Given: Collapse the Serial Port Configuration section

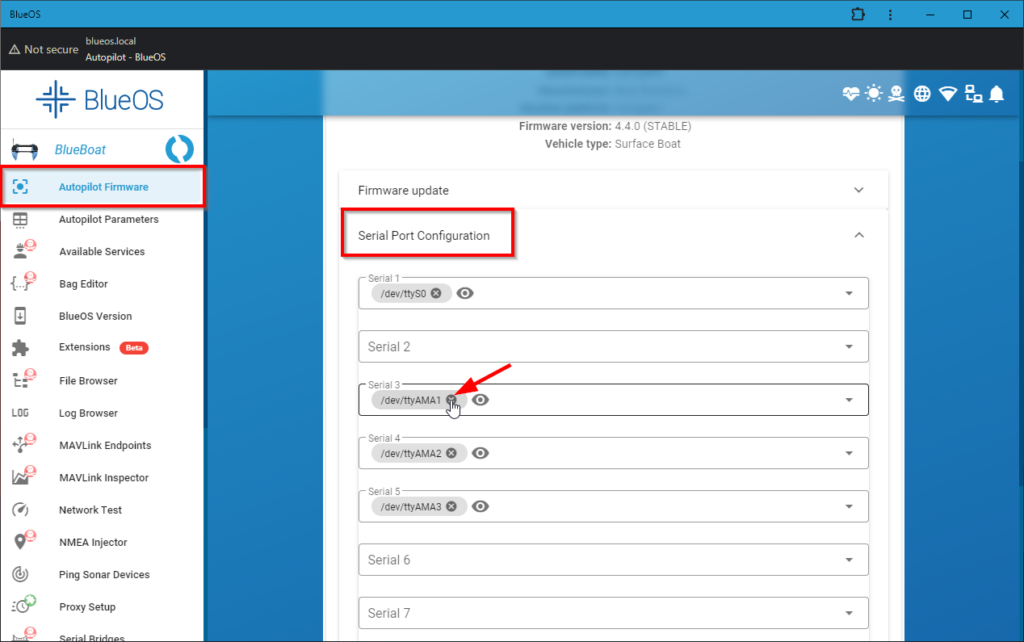Looking at the screenshot, I should click(858, 234).
